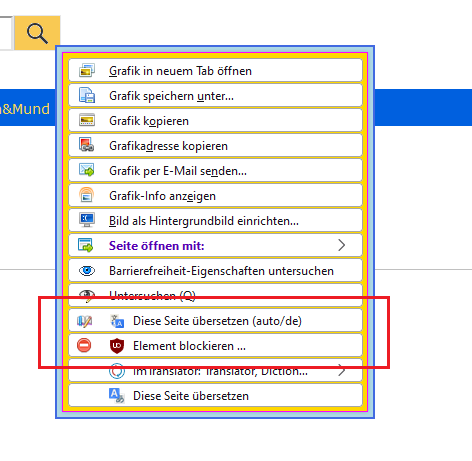The image size is (472, 461).
Task: Click translate icon before 'Diese Seite übersetzen (auto/de)'
Action: (117, 321)
